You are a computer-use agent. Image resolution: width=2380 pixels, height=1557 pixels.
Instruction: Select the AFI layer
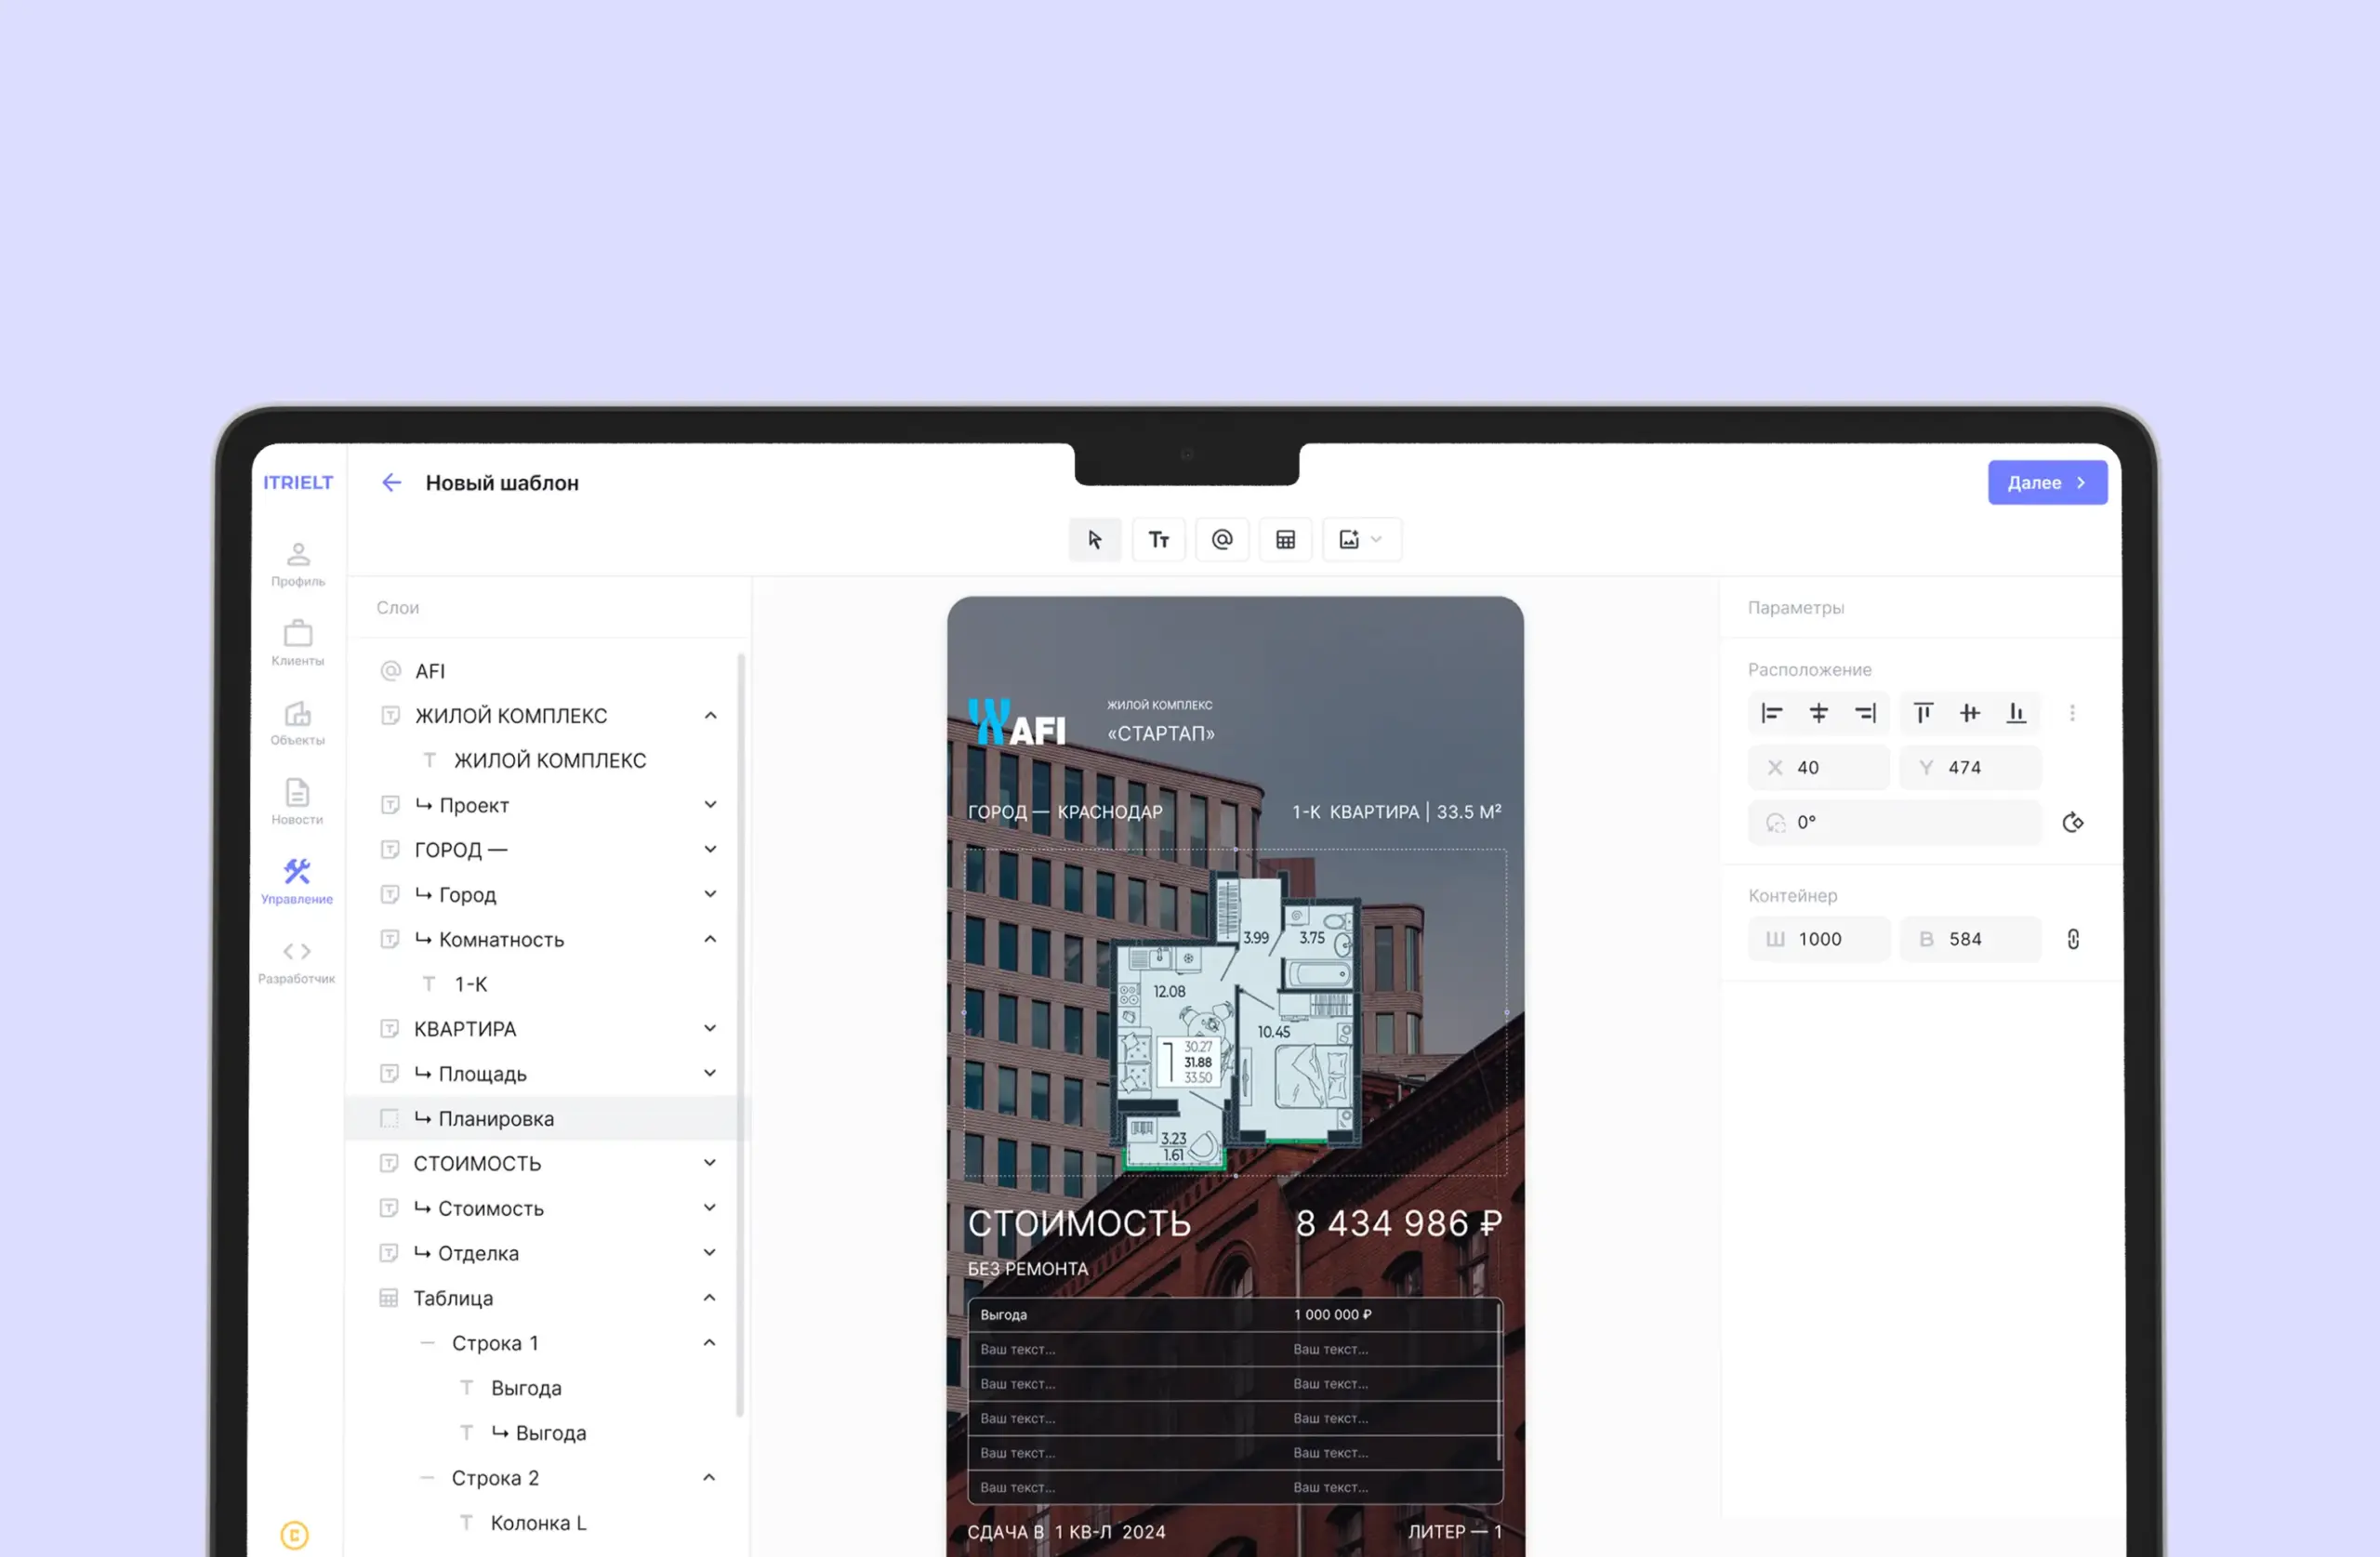pyautogui.click(x=548, y=672)
